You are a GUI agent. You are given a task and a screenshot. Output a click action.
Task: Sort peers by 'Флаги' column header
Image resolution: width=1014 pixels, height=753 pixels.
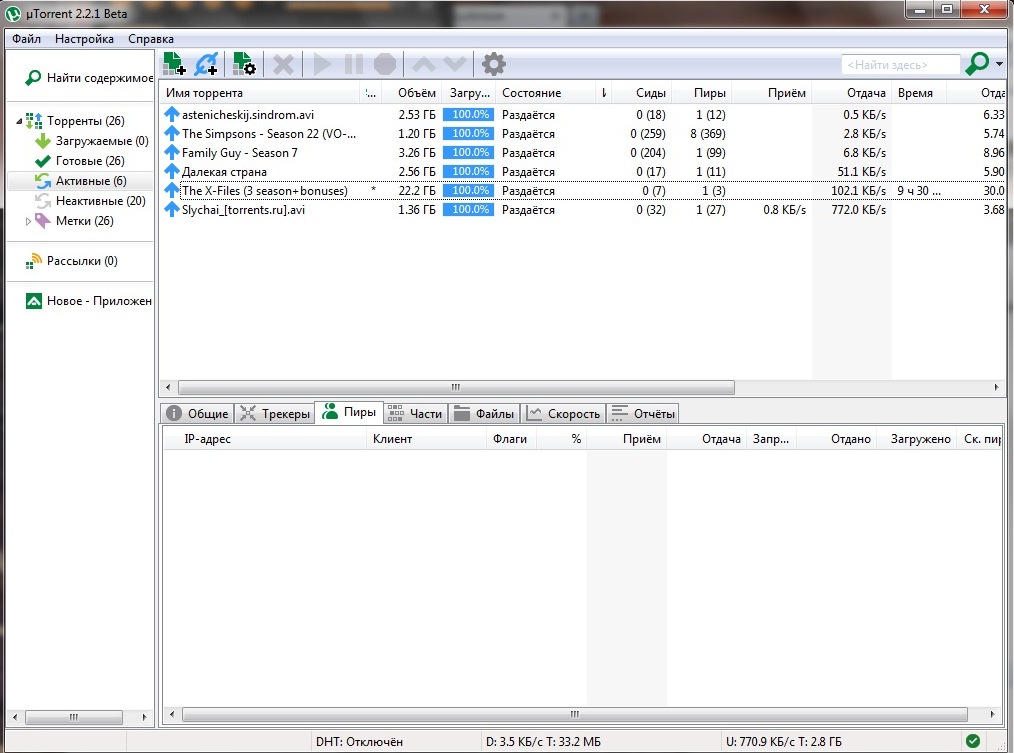pyautogui.click(x=510, y=439)
